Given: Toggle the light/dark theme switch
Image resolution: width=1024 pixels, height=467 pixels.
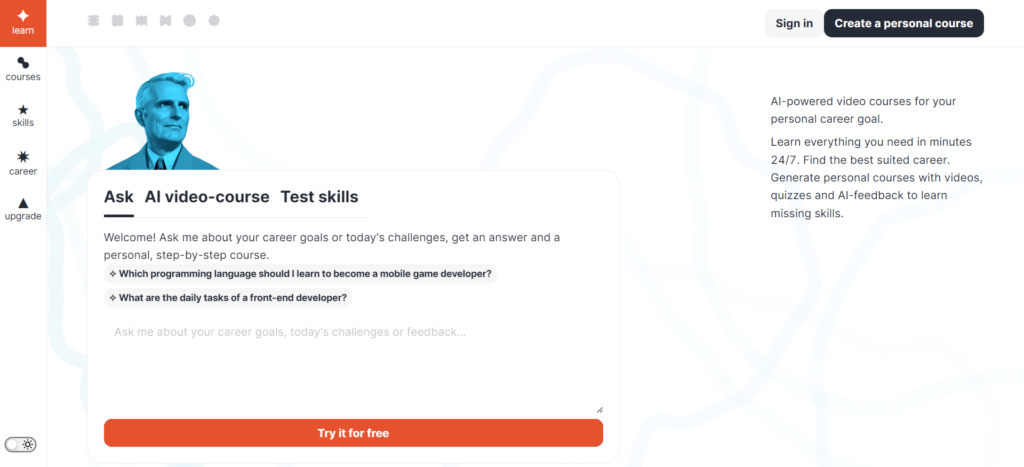Looking at the screenshot, I should [21, 444].
